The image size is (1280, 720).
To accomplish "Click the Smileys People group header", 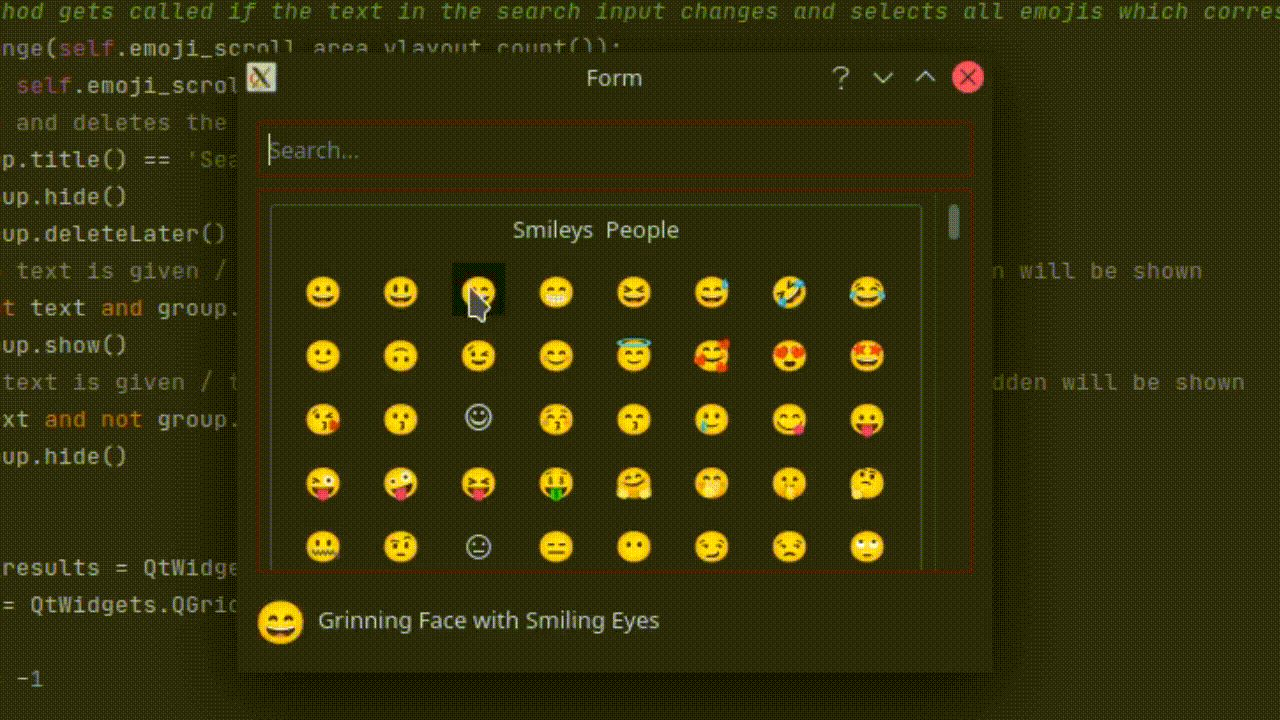I will pyautogui.click(x=595, y=230).
